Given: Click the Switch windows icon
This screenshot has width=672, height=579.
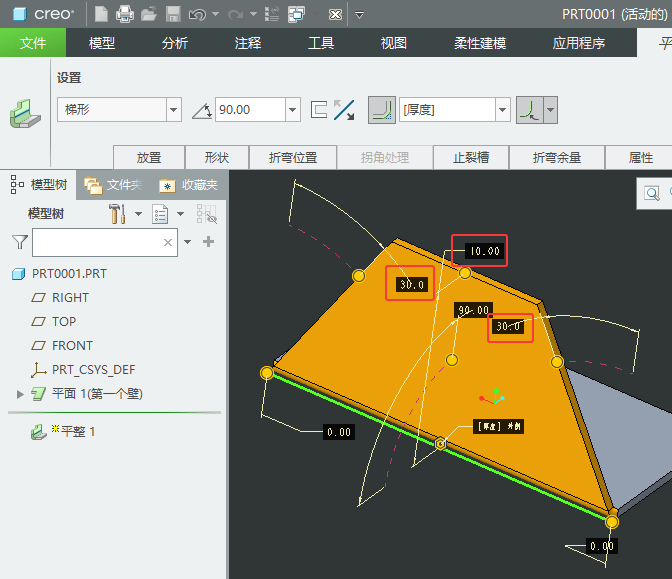Looking at the screenshot, I should click(x=297, y=14).
